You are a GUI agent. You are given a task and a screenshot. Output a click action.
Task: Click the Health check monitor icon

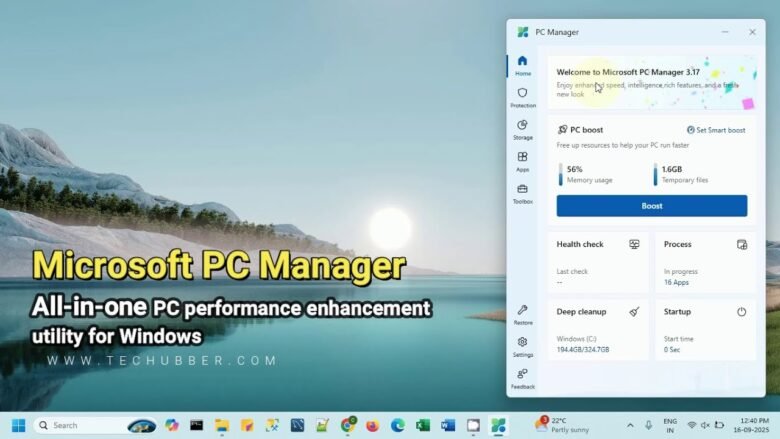[x=634, y=244]
